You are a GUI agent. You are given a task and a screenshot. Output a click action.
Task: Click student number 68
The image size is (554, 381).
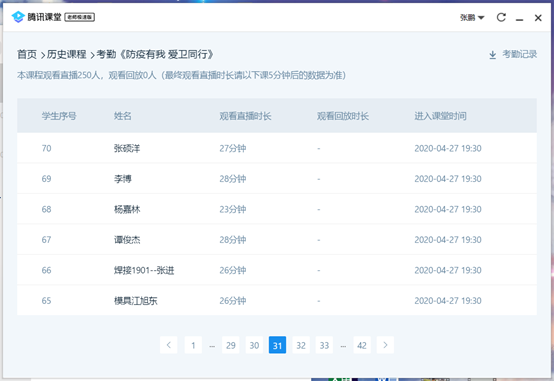pyautogui.click(x=46, y=209)
